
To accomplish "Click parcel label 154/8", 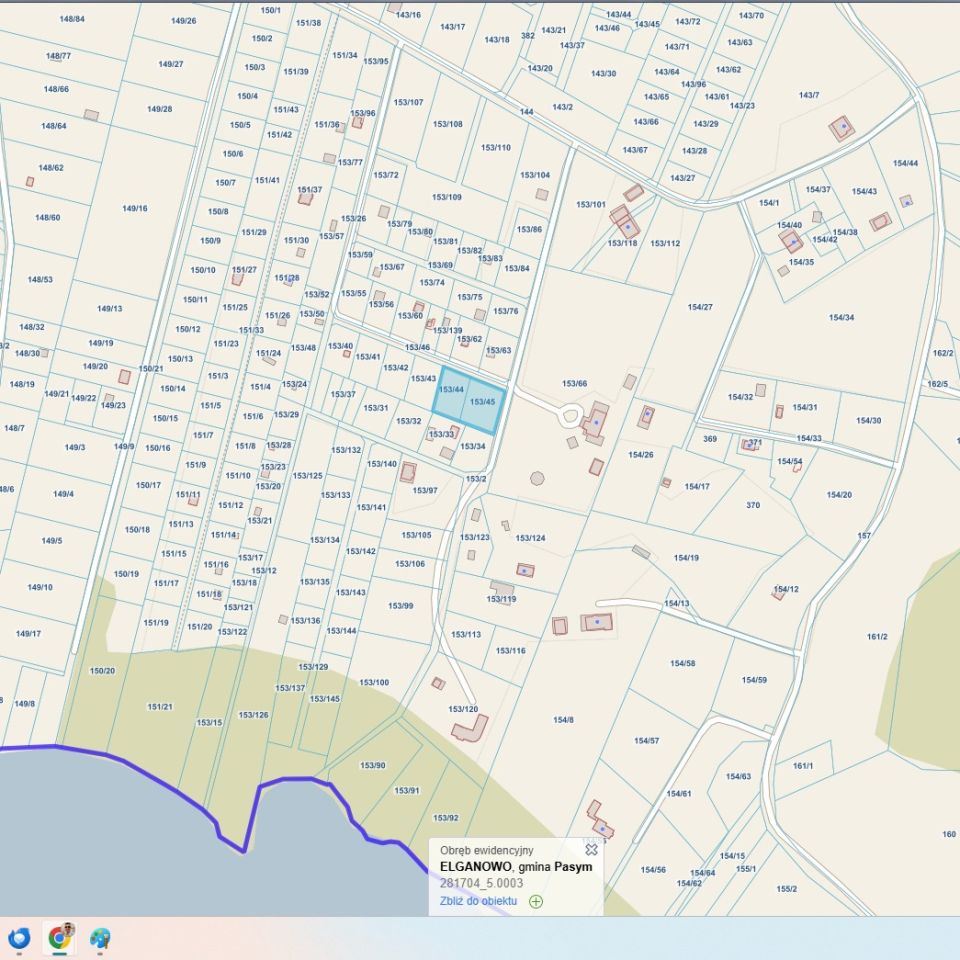I will coord(563,719).
